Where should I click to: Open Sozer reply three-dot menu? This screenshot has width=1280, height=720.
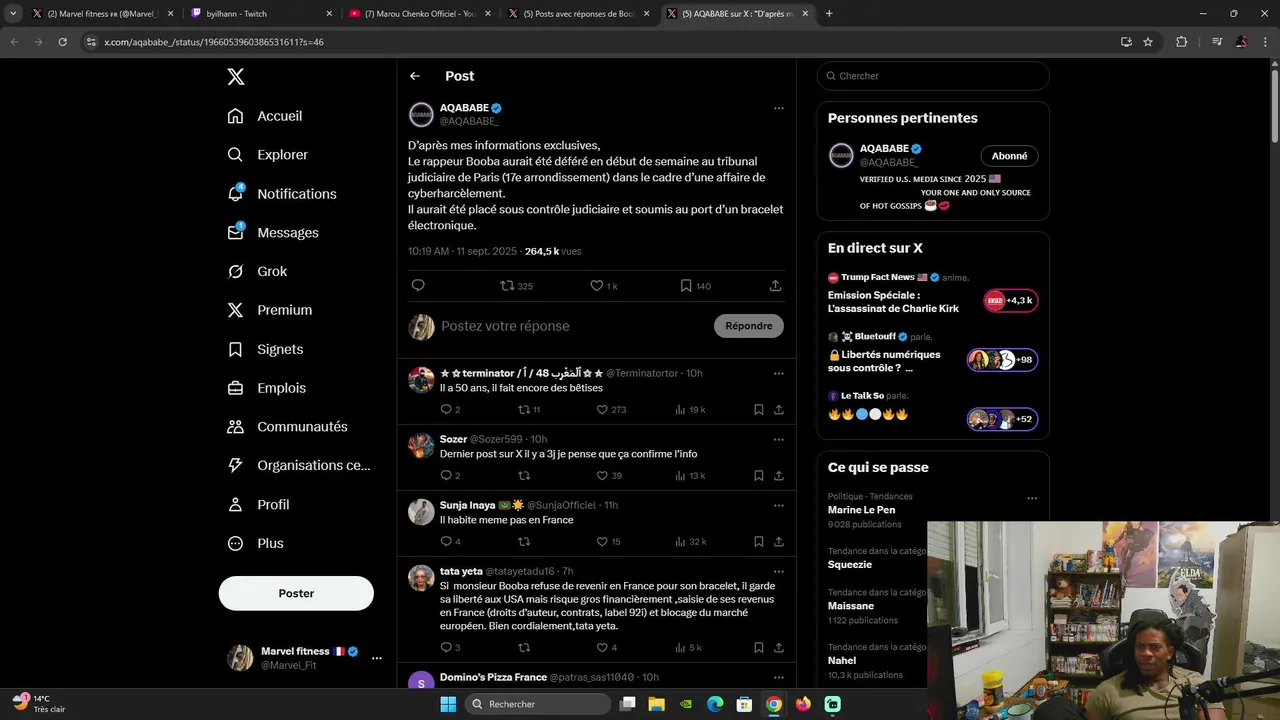(778, 439)
